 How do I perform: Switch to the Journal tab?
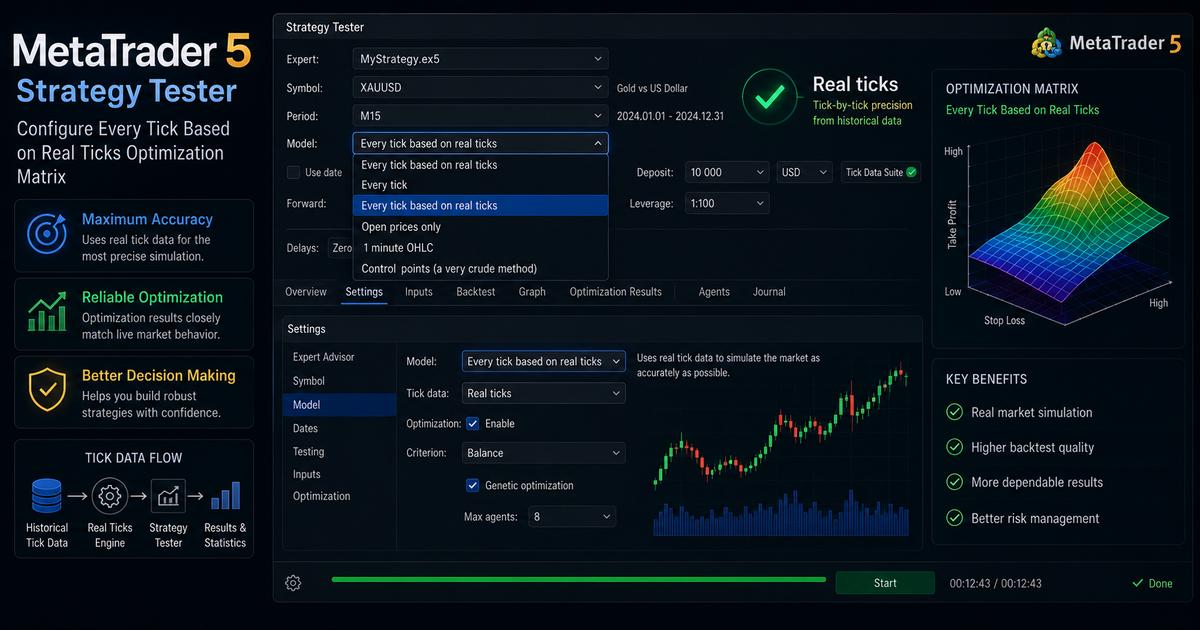769,292
